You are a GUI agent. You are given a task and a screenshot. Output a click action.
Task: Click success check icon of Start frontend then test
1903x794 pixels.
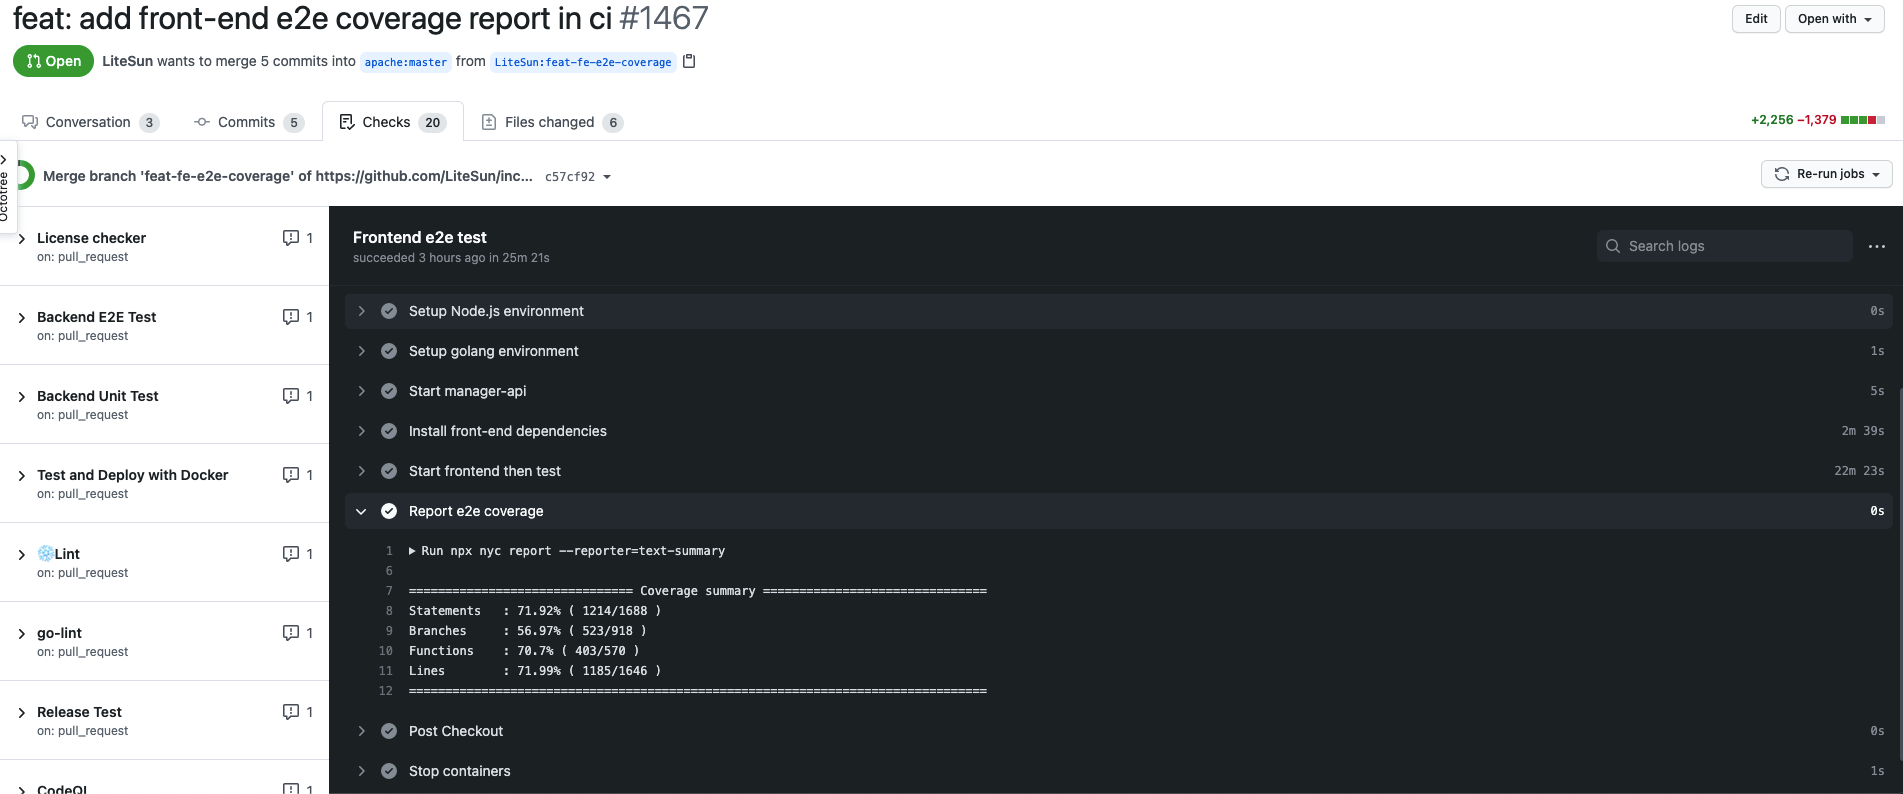(389, 471)
